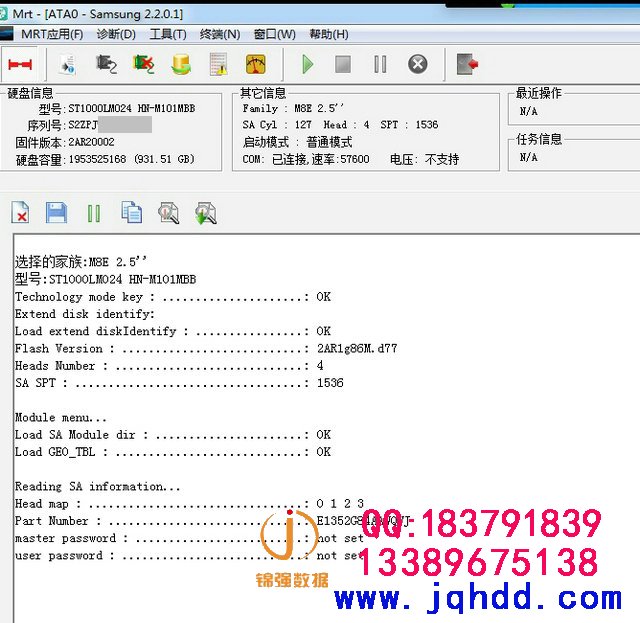The image size is (640, 623).
Task: Click the drive port switch icon
Action: coord(106,65)
